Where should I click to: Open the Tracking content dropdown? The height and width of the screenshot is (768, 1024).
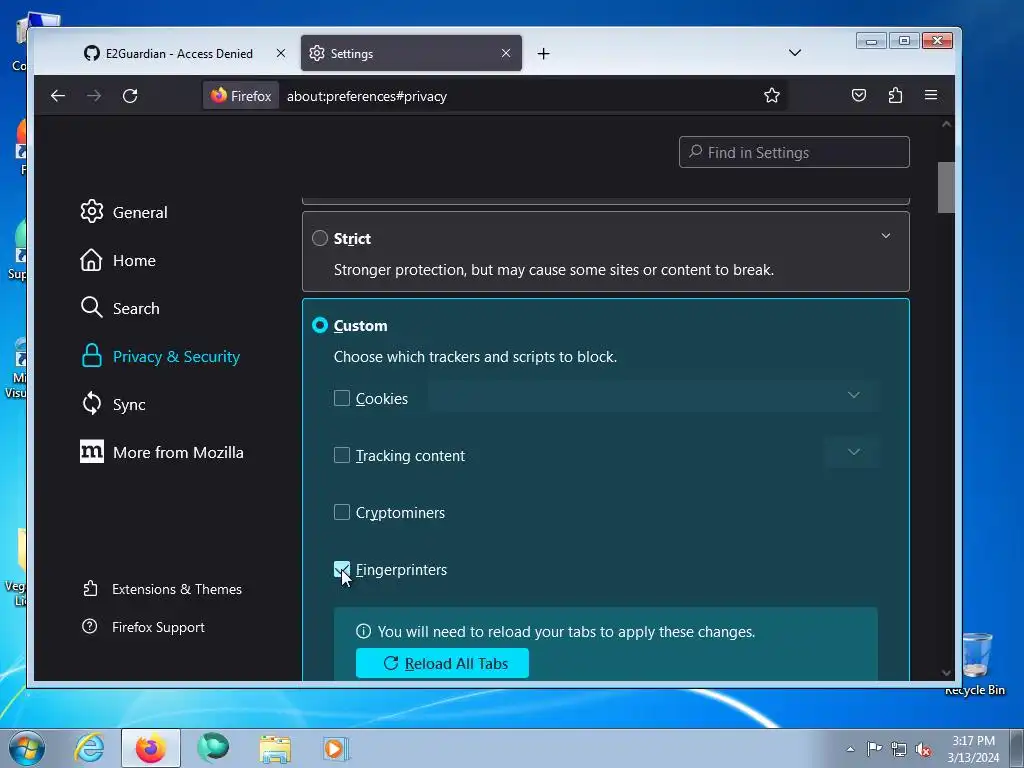[x=853, y=453]
